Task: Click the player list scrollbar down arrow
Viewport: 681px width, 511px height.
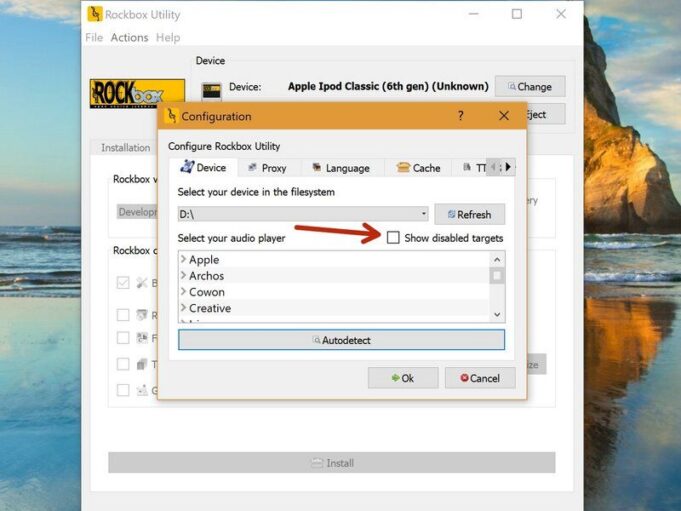Action: pyautogui.click(x=497, y=314)
